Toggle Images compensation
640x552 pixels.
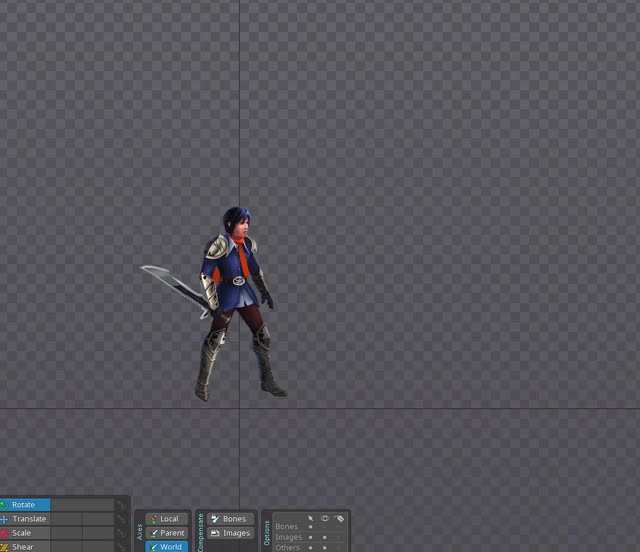point(230,533)
